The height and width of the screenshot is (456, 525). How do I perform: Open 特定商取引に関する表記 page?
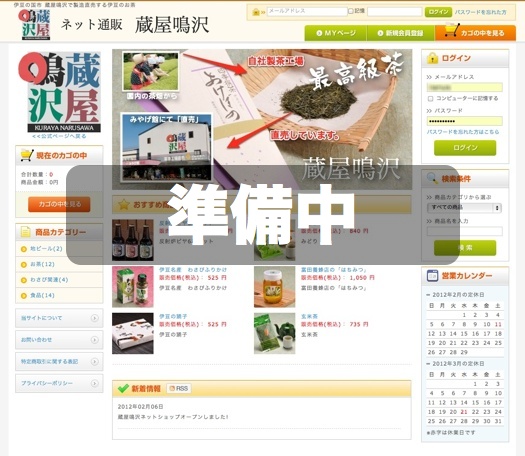(59, 362)
